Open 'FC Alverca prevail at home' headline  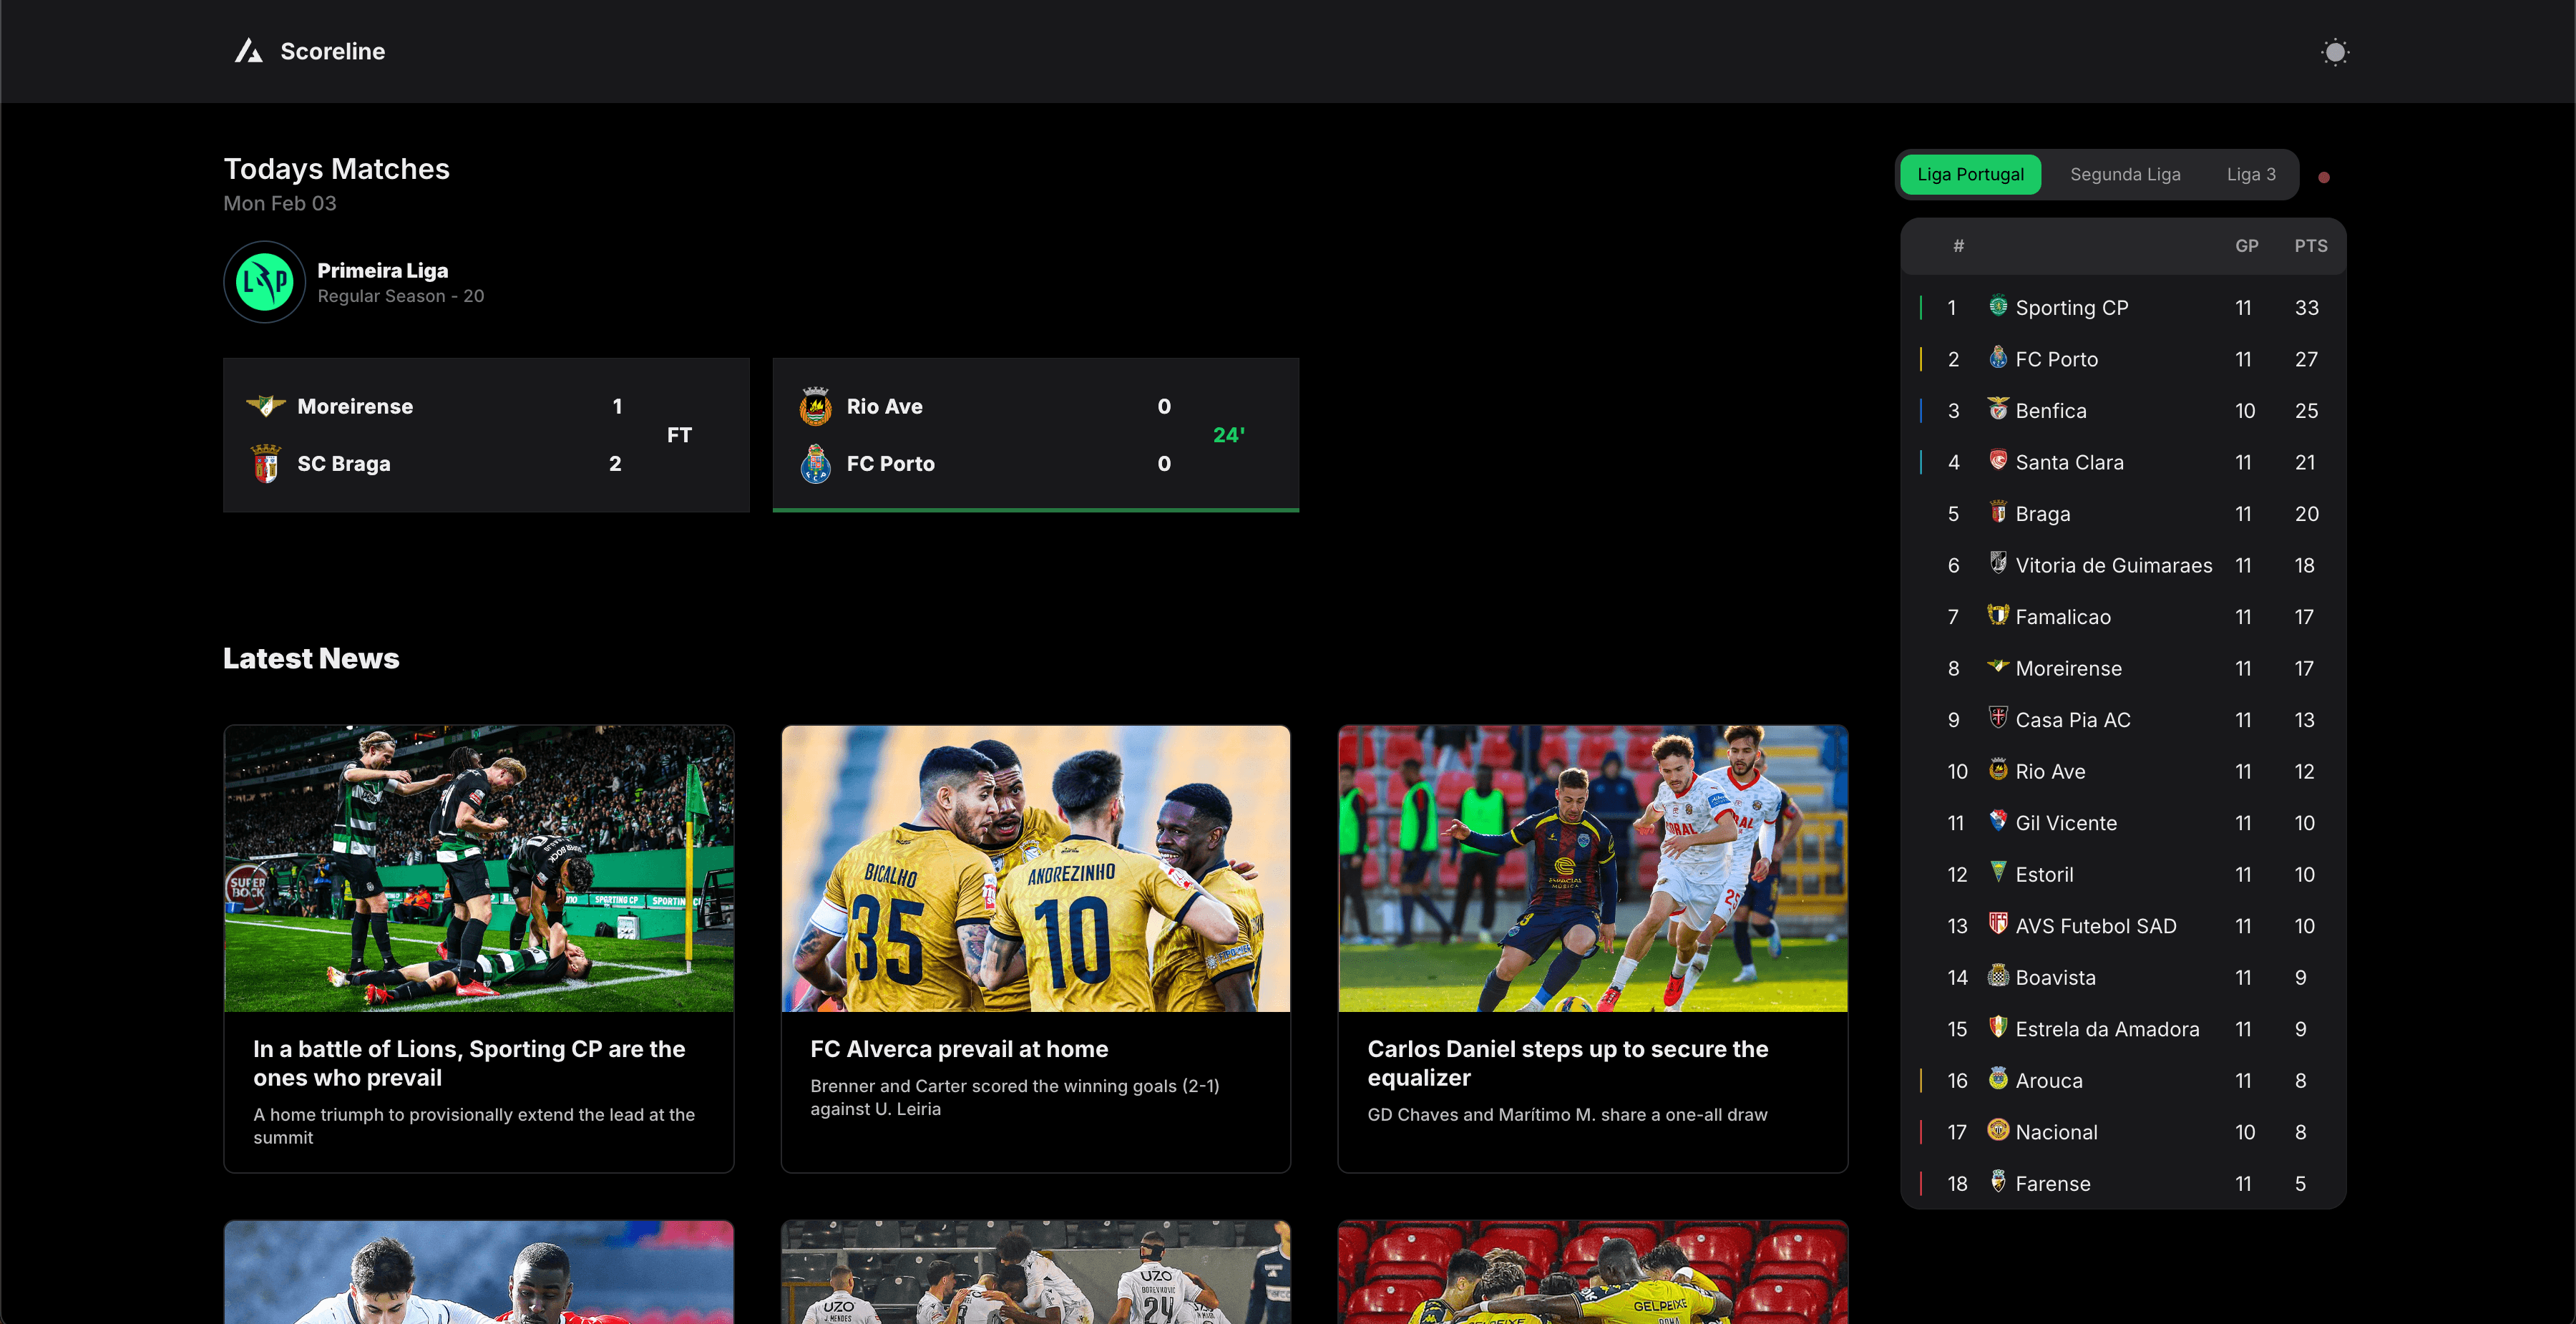[959, 1049]
